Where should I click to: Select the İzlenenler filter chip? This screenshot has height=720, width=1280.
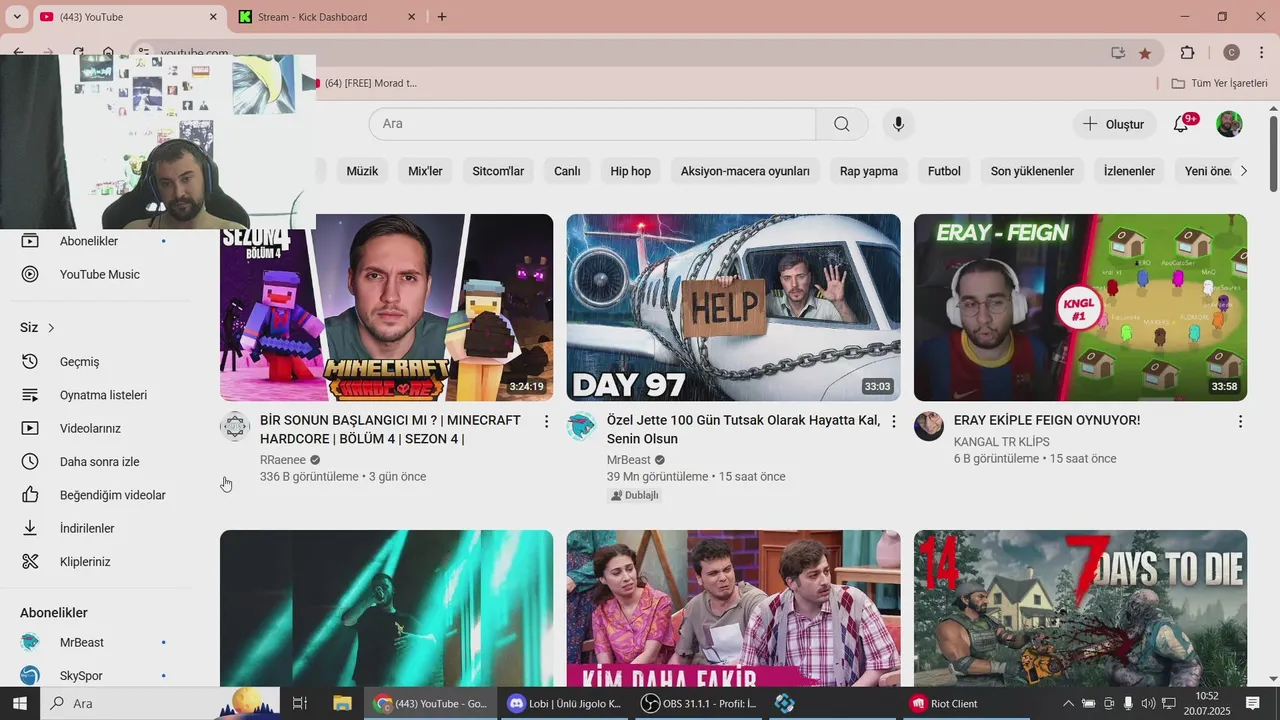[1129, 171]
